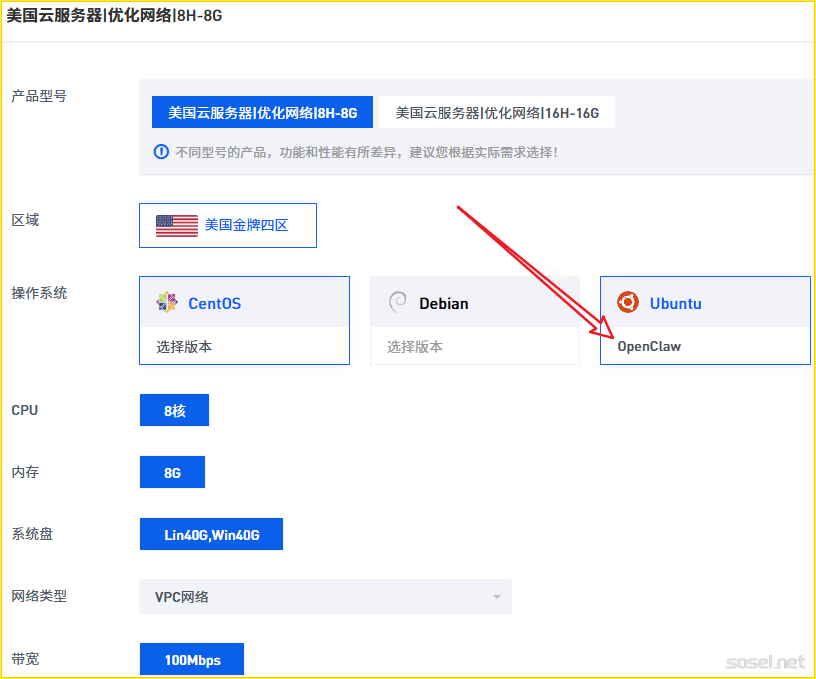Click the Ubuntu operating system label

tap(675, 303)
